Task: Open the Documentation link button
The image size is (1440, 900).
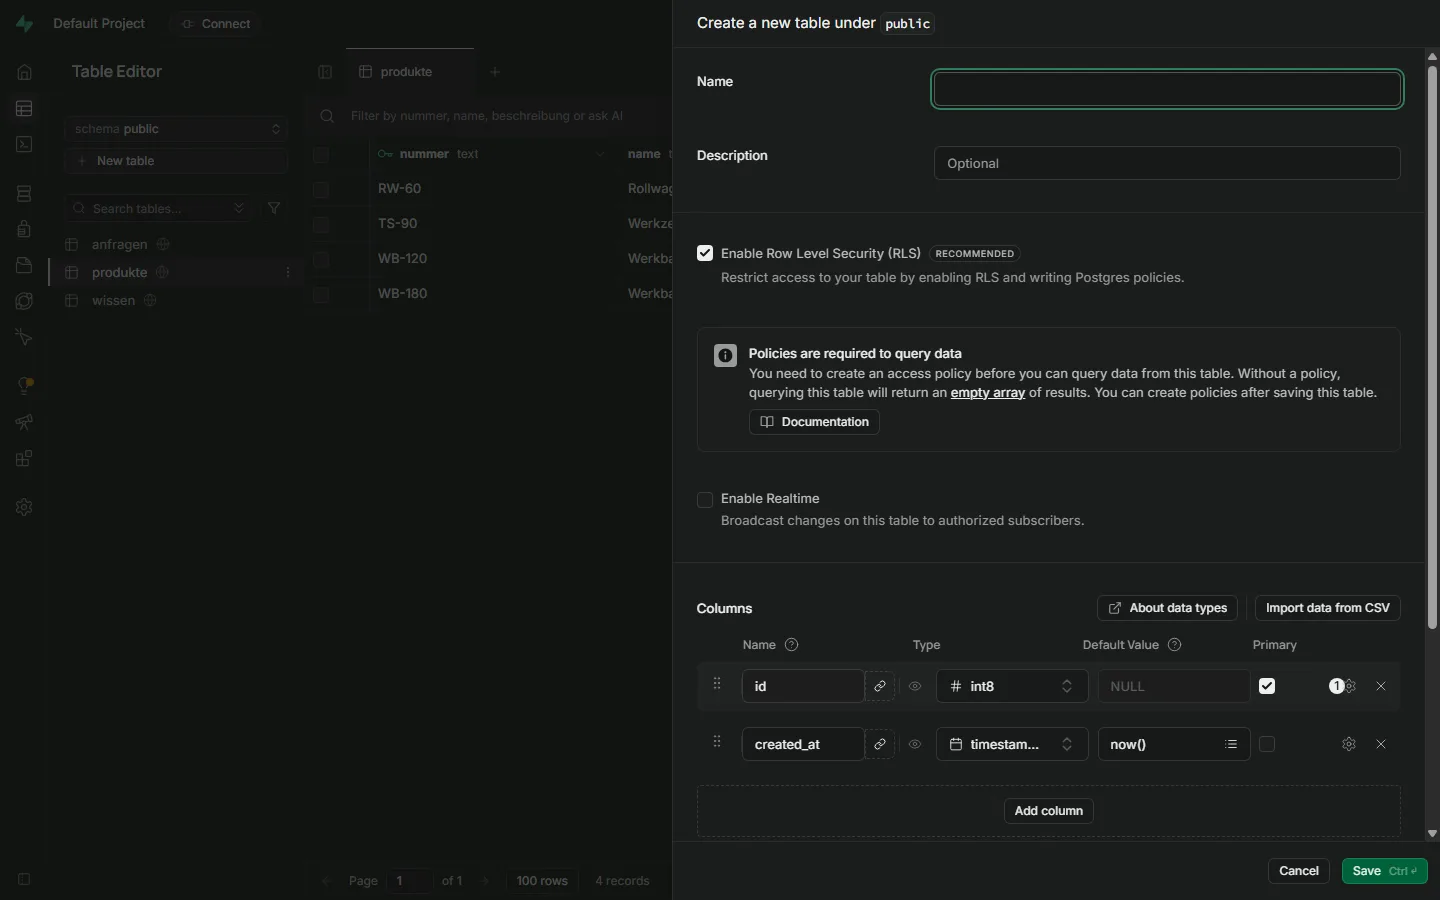Action: [814, 422]
